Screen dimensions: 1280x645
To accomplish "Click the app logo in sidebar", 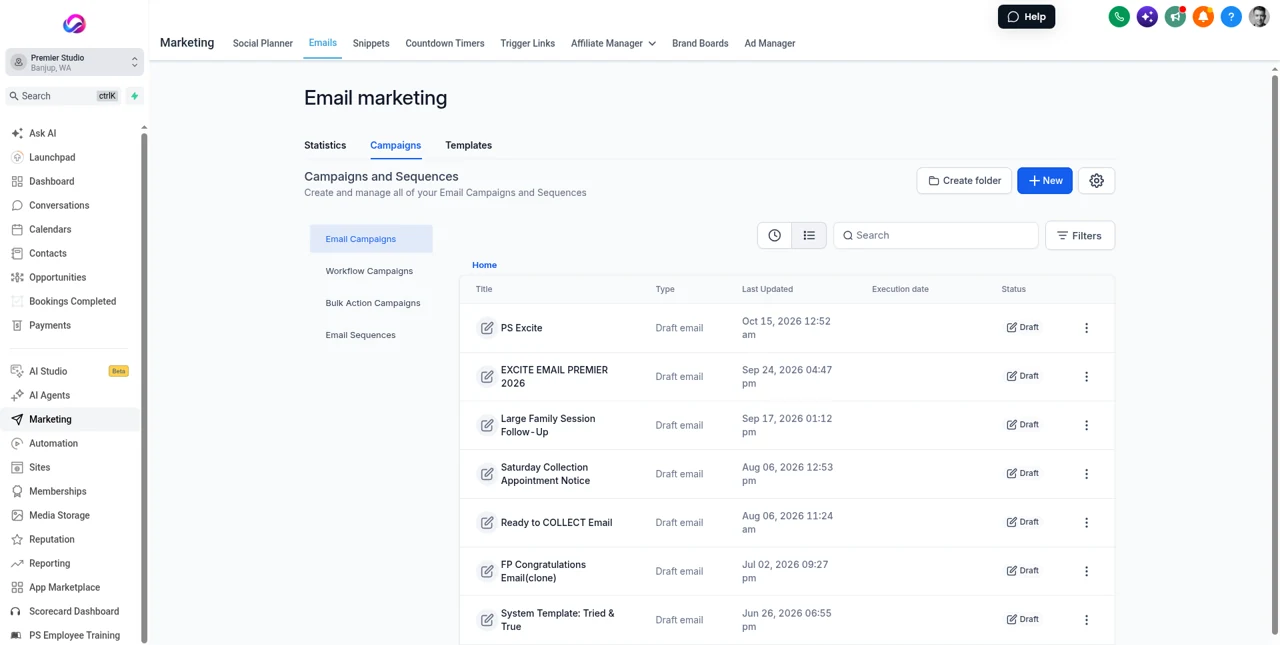I will (74, 24).
